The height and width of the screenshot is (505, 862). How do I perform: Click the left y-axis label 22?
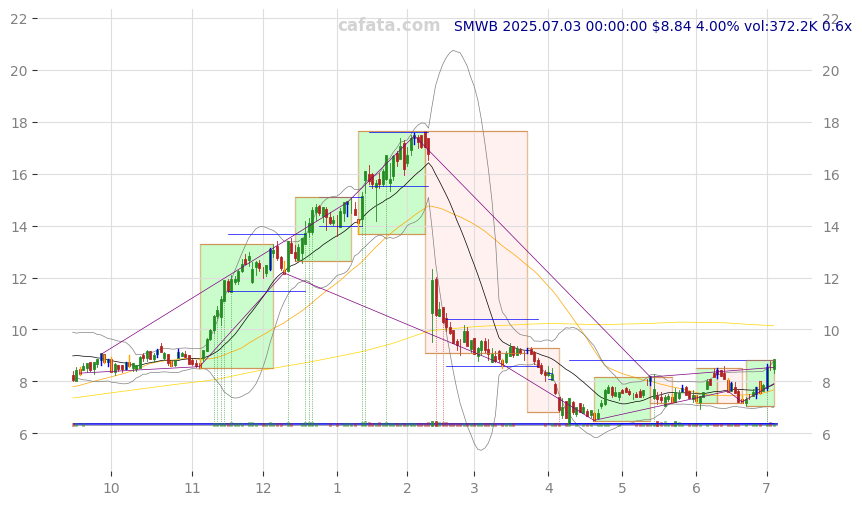tap(19, 19)
